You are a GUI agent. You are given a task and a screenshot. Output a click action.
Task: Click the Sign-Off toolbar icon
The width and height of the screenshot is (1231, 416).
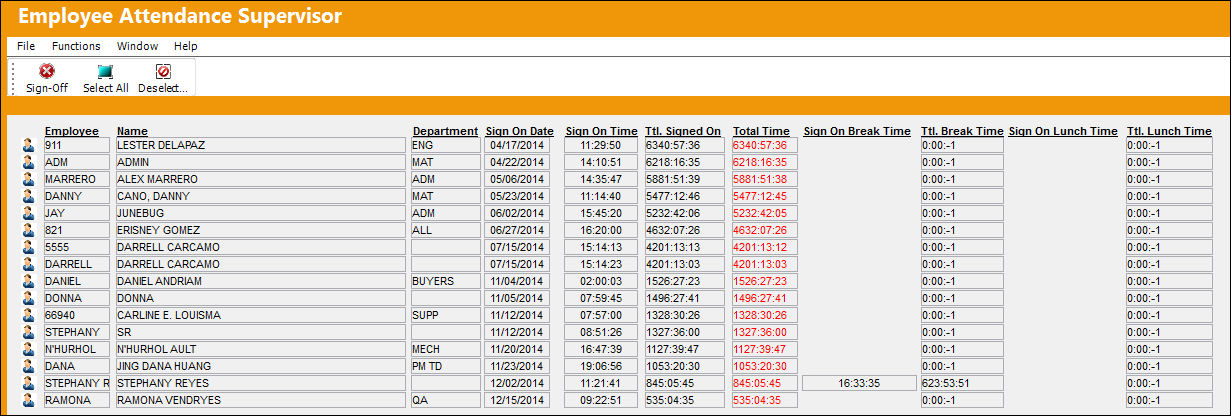[x=46, y=71]
